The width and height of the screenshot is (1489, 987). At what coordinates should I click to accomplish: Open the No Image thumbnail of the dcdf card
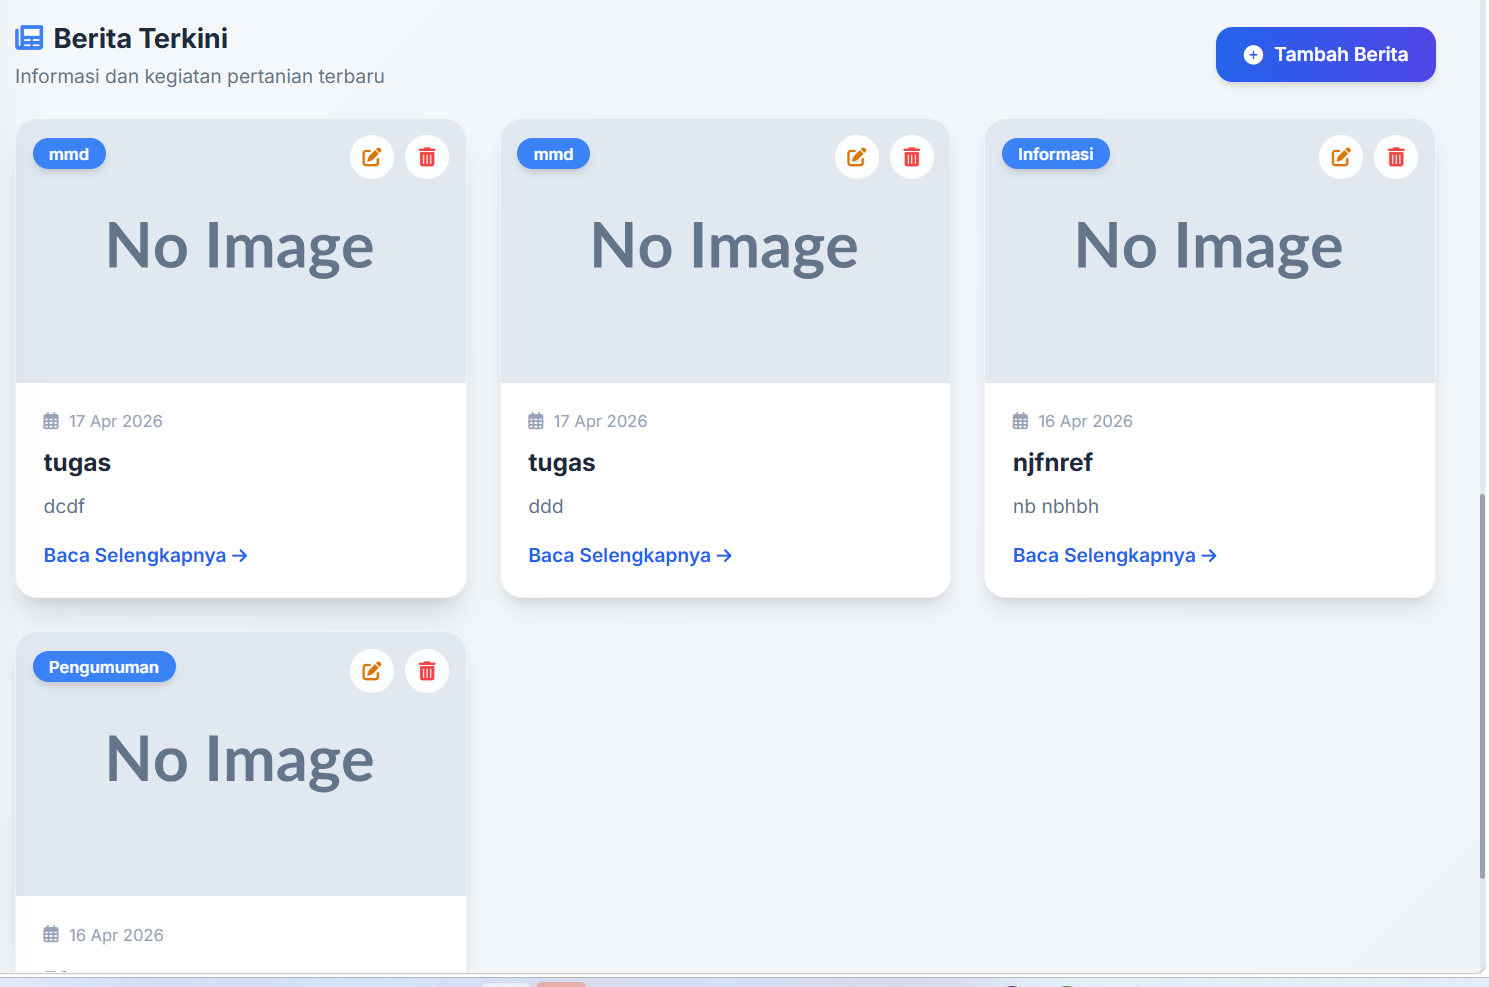click(x=241, y=251)
